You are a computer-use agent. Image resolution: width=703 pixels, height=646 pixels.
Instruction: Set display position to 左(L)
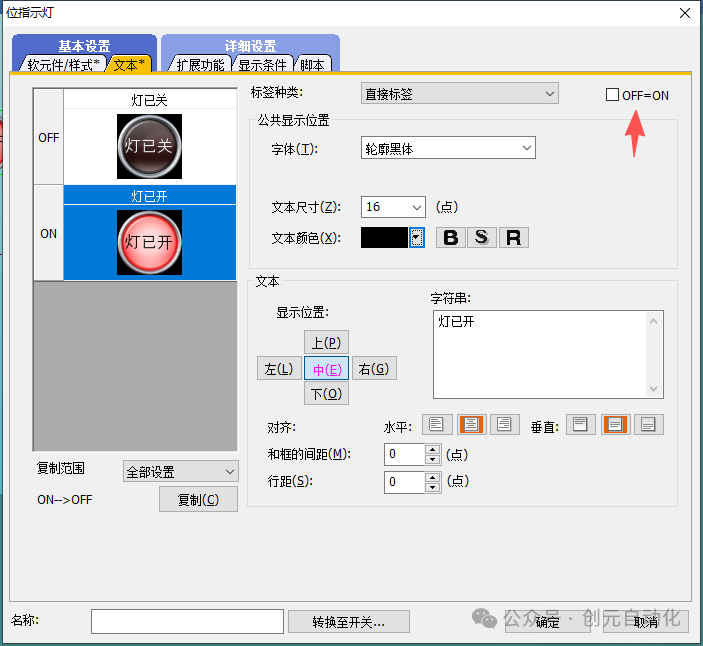(x=279, y=369)
